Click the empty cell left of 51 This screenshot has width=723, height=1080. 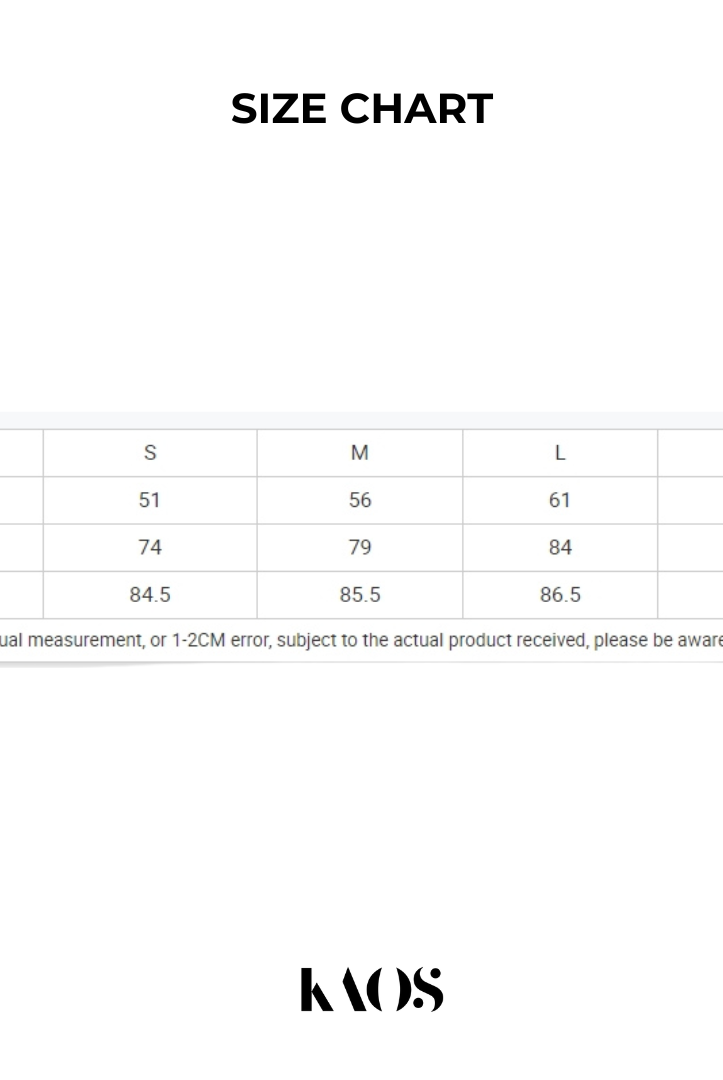coord(21,500)
